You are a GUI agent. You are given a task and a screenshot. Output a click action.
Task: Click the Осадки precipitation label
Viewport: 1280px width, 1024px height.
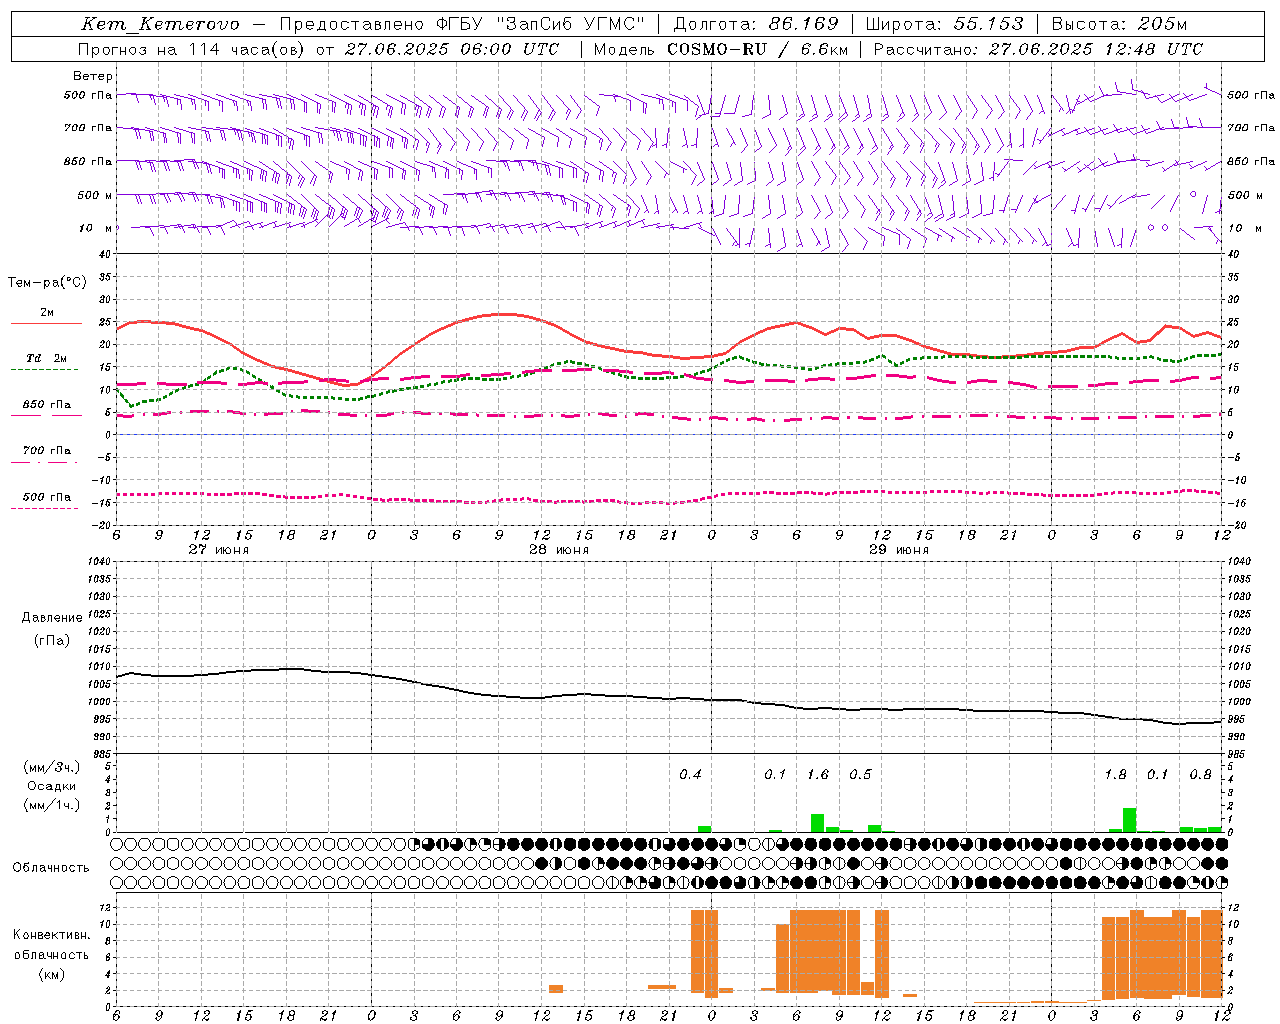[52, 786]
